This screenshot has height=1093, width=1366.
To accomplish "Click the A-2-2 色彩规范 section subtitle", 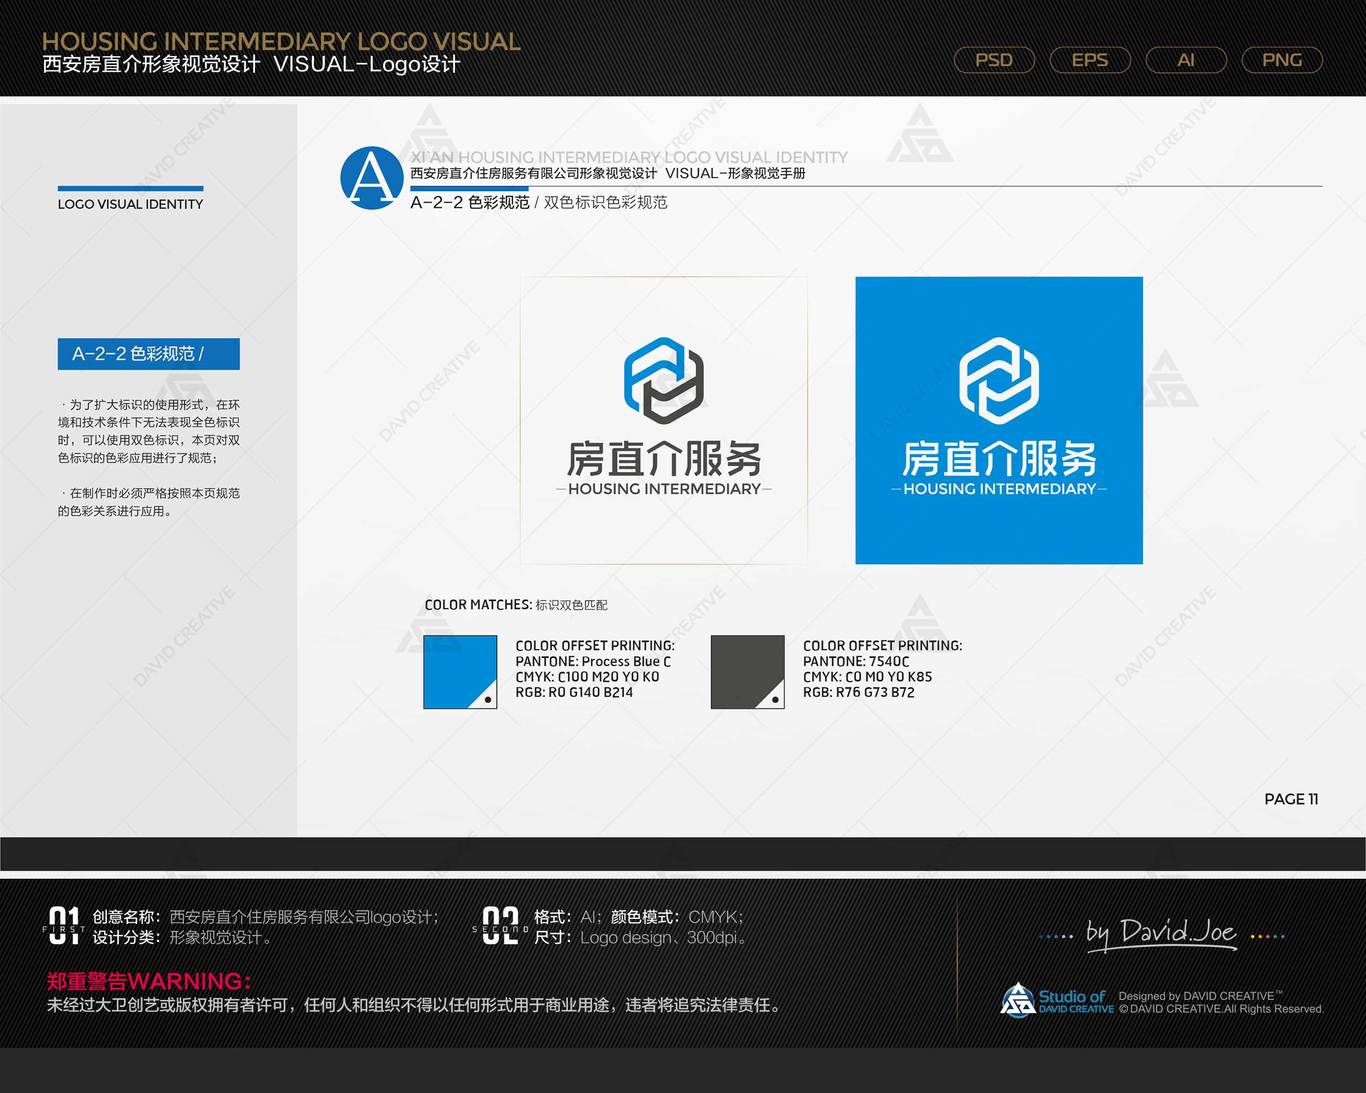I will pos(538,202).
